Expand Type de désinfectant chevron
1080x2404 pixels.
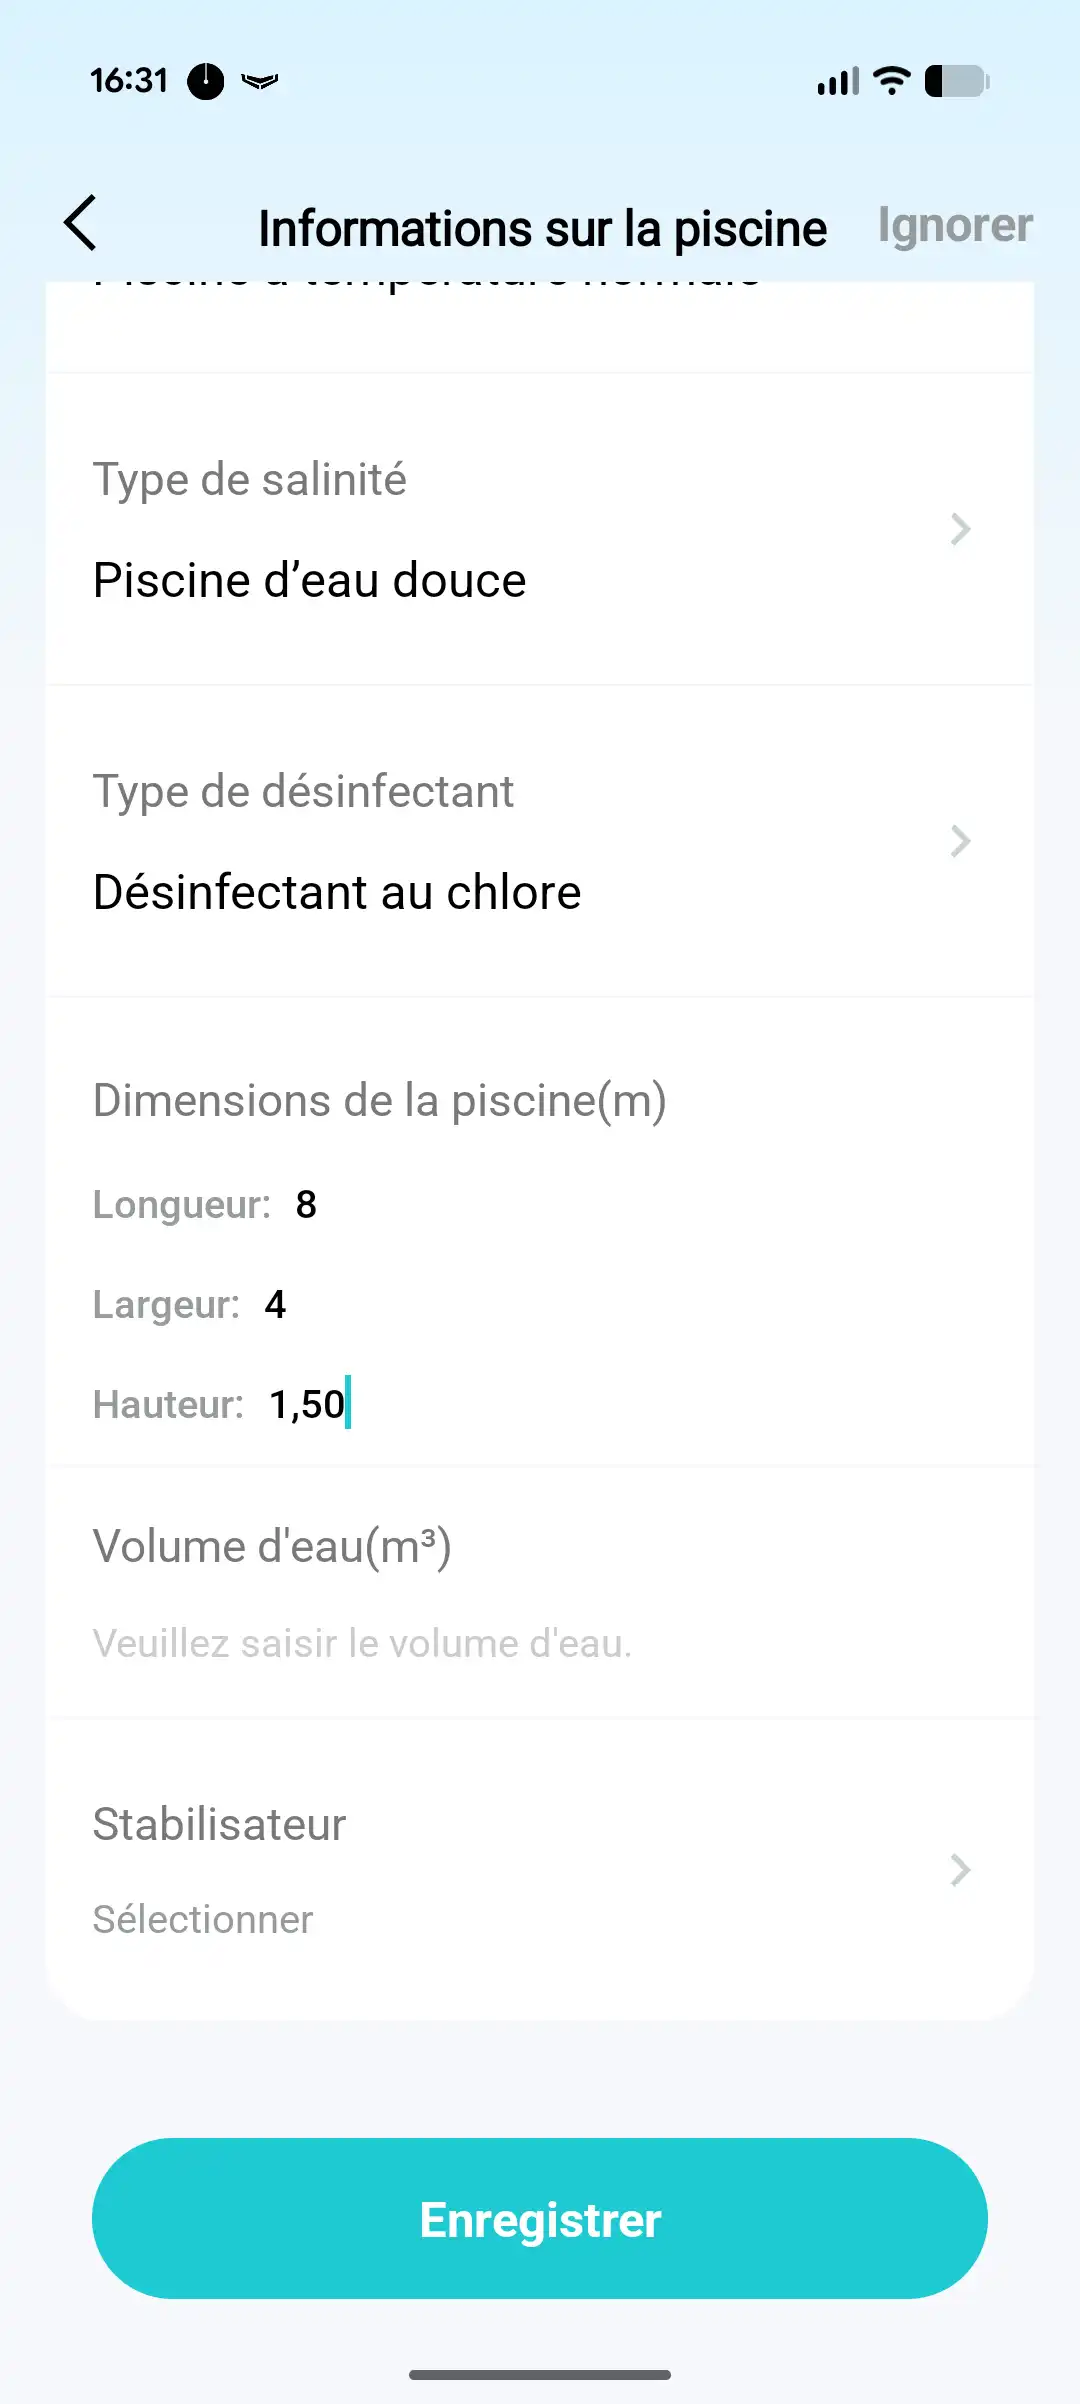click(960, 842)
